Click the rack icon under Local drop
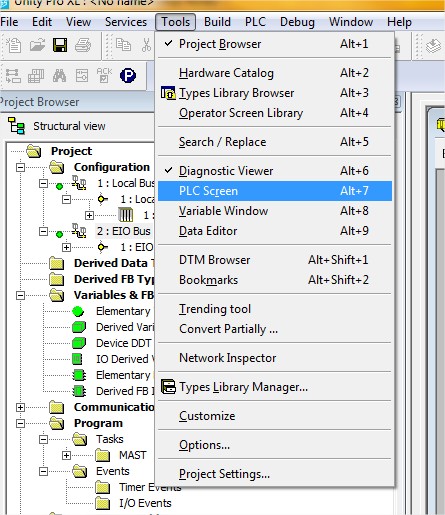 [126, 215]
